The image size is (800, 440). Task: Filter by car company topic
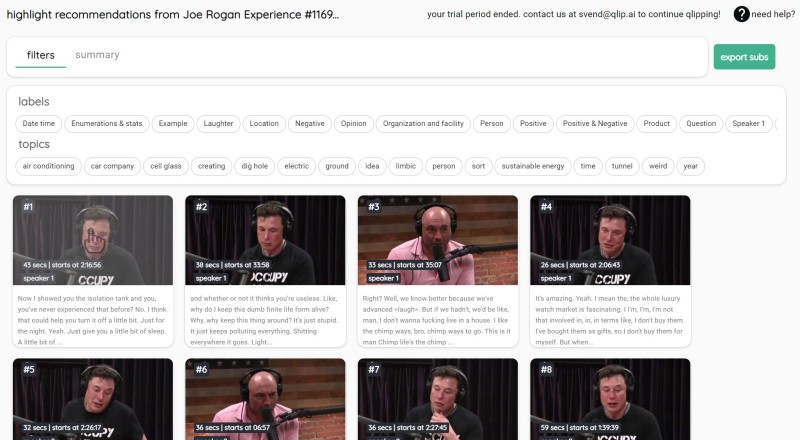click(x=112, y=166)
